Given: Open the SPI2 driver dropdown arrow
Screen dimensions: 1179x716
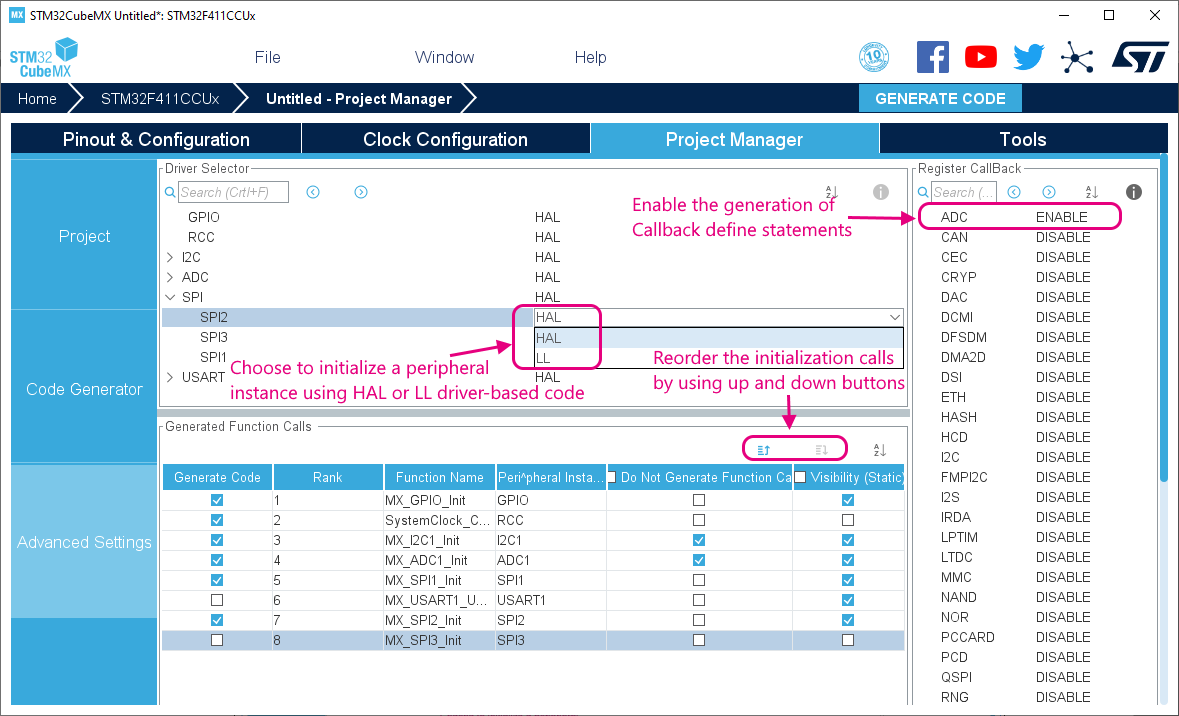Looking at the screenshot, I should (x=894, y=317).
